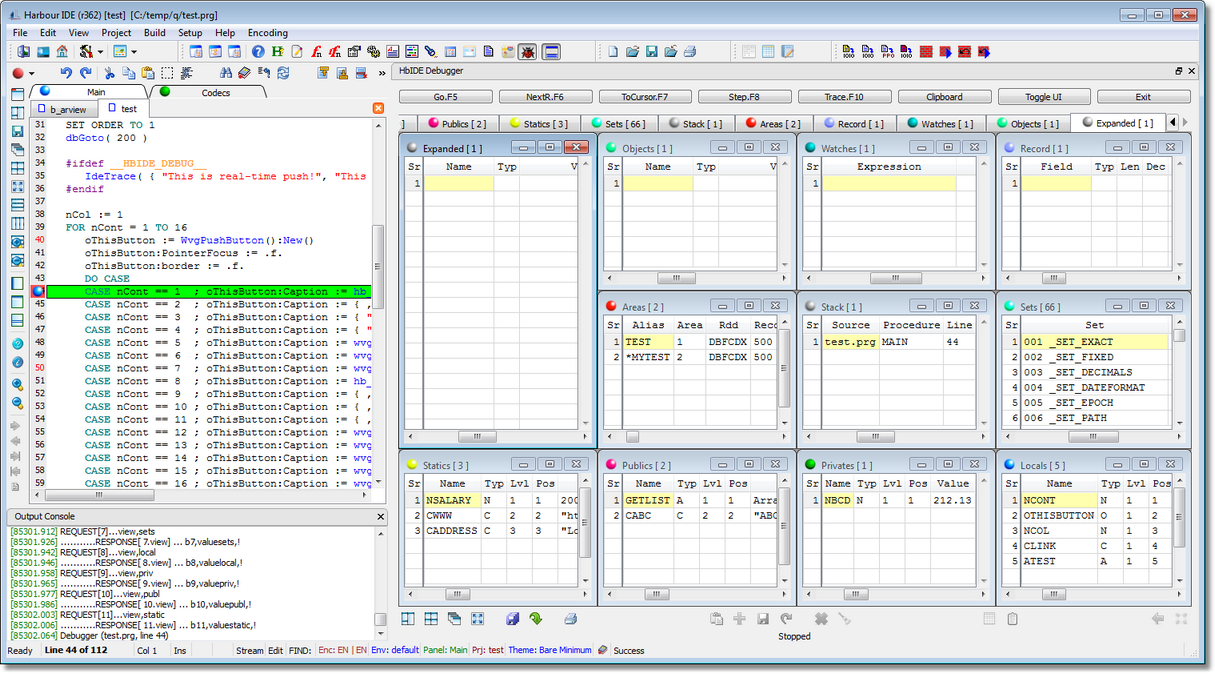Select the red record macro icon
The width and height of the screenshot is (1215, 674).
pos(18,72)
